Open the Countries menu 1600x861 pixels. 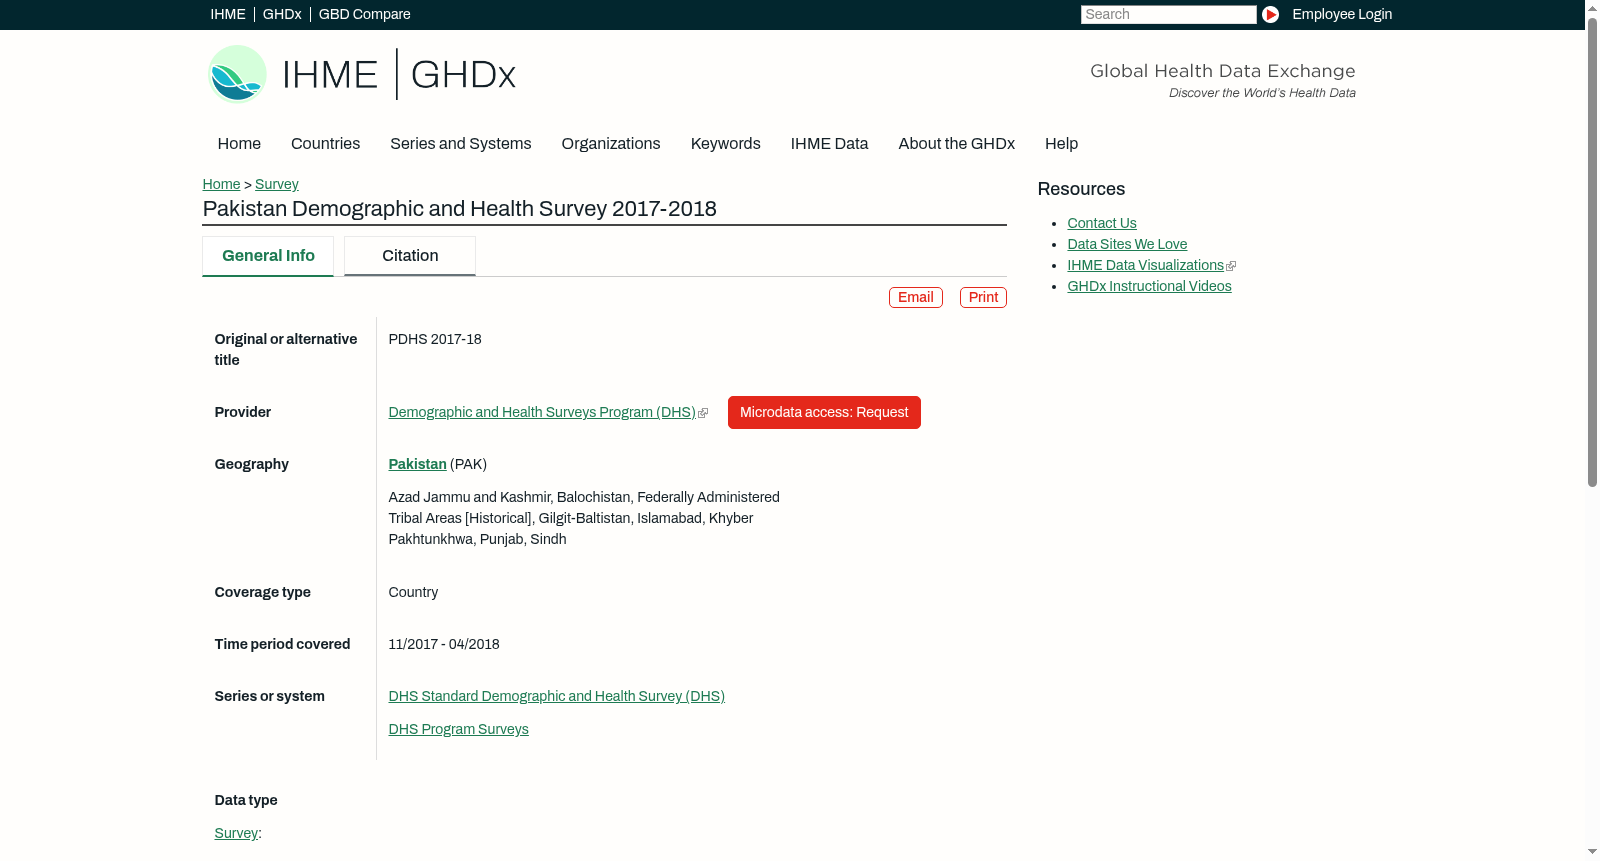325,144
